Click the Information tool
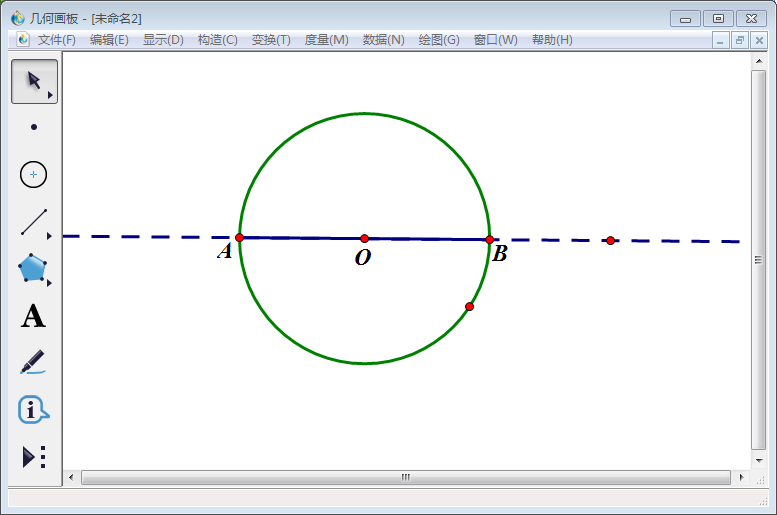 [34, 409]
